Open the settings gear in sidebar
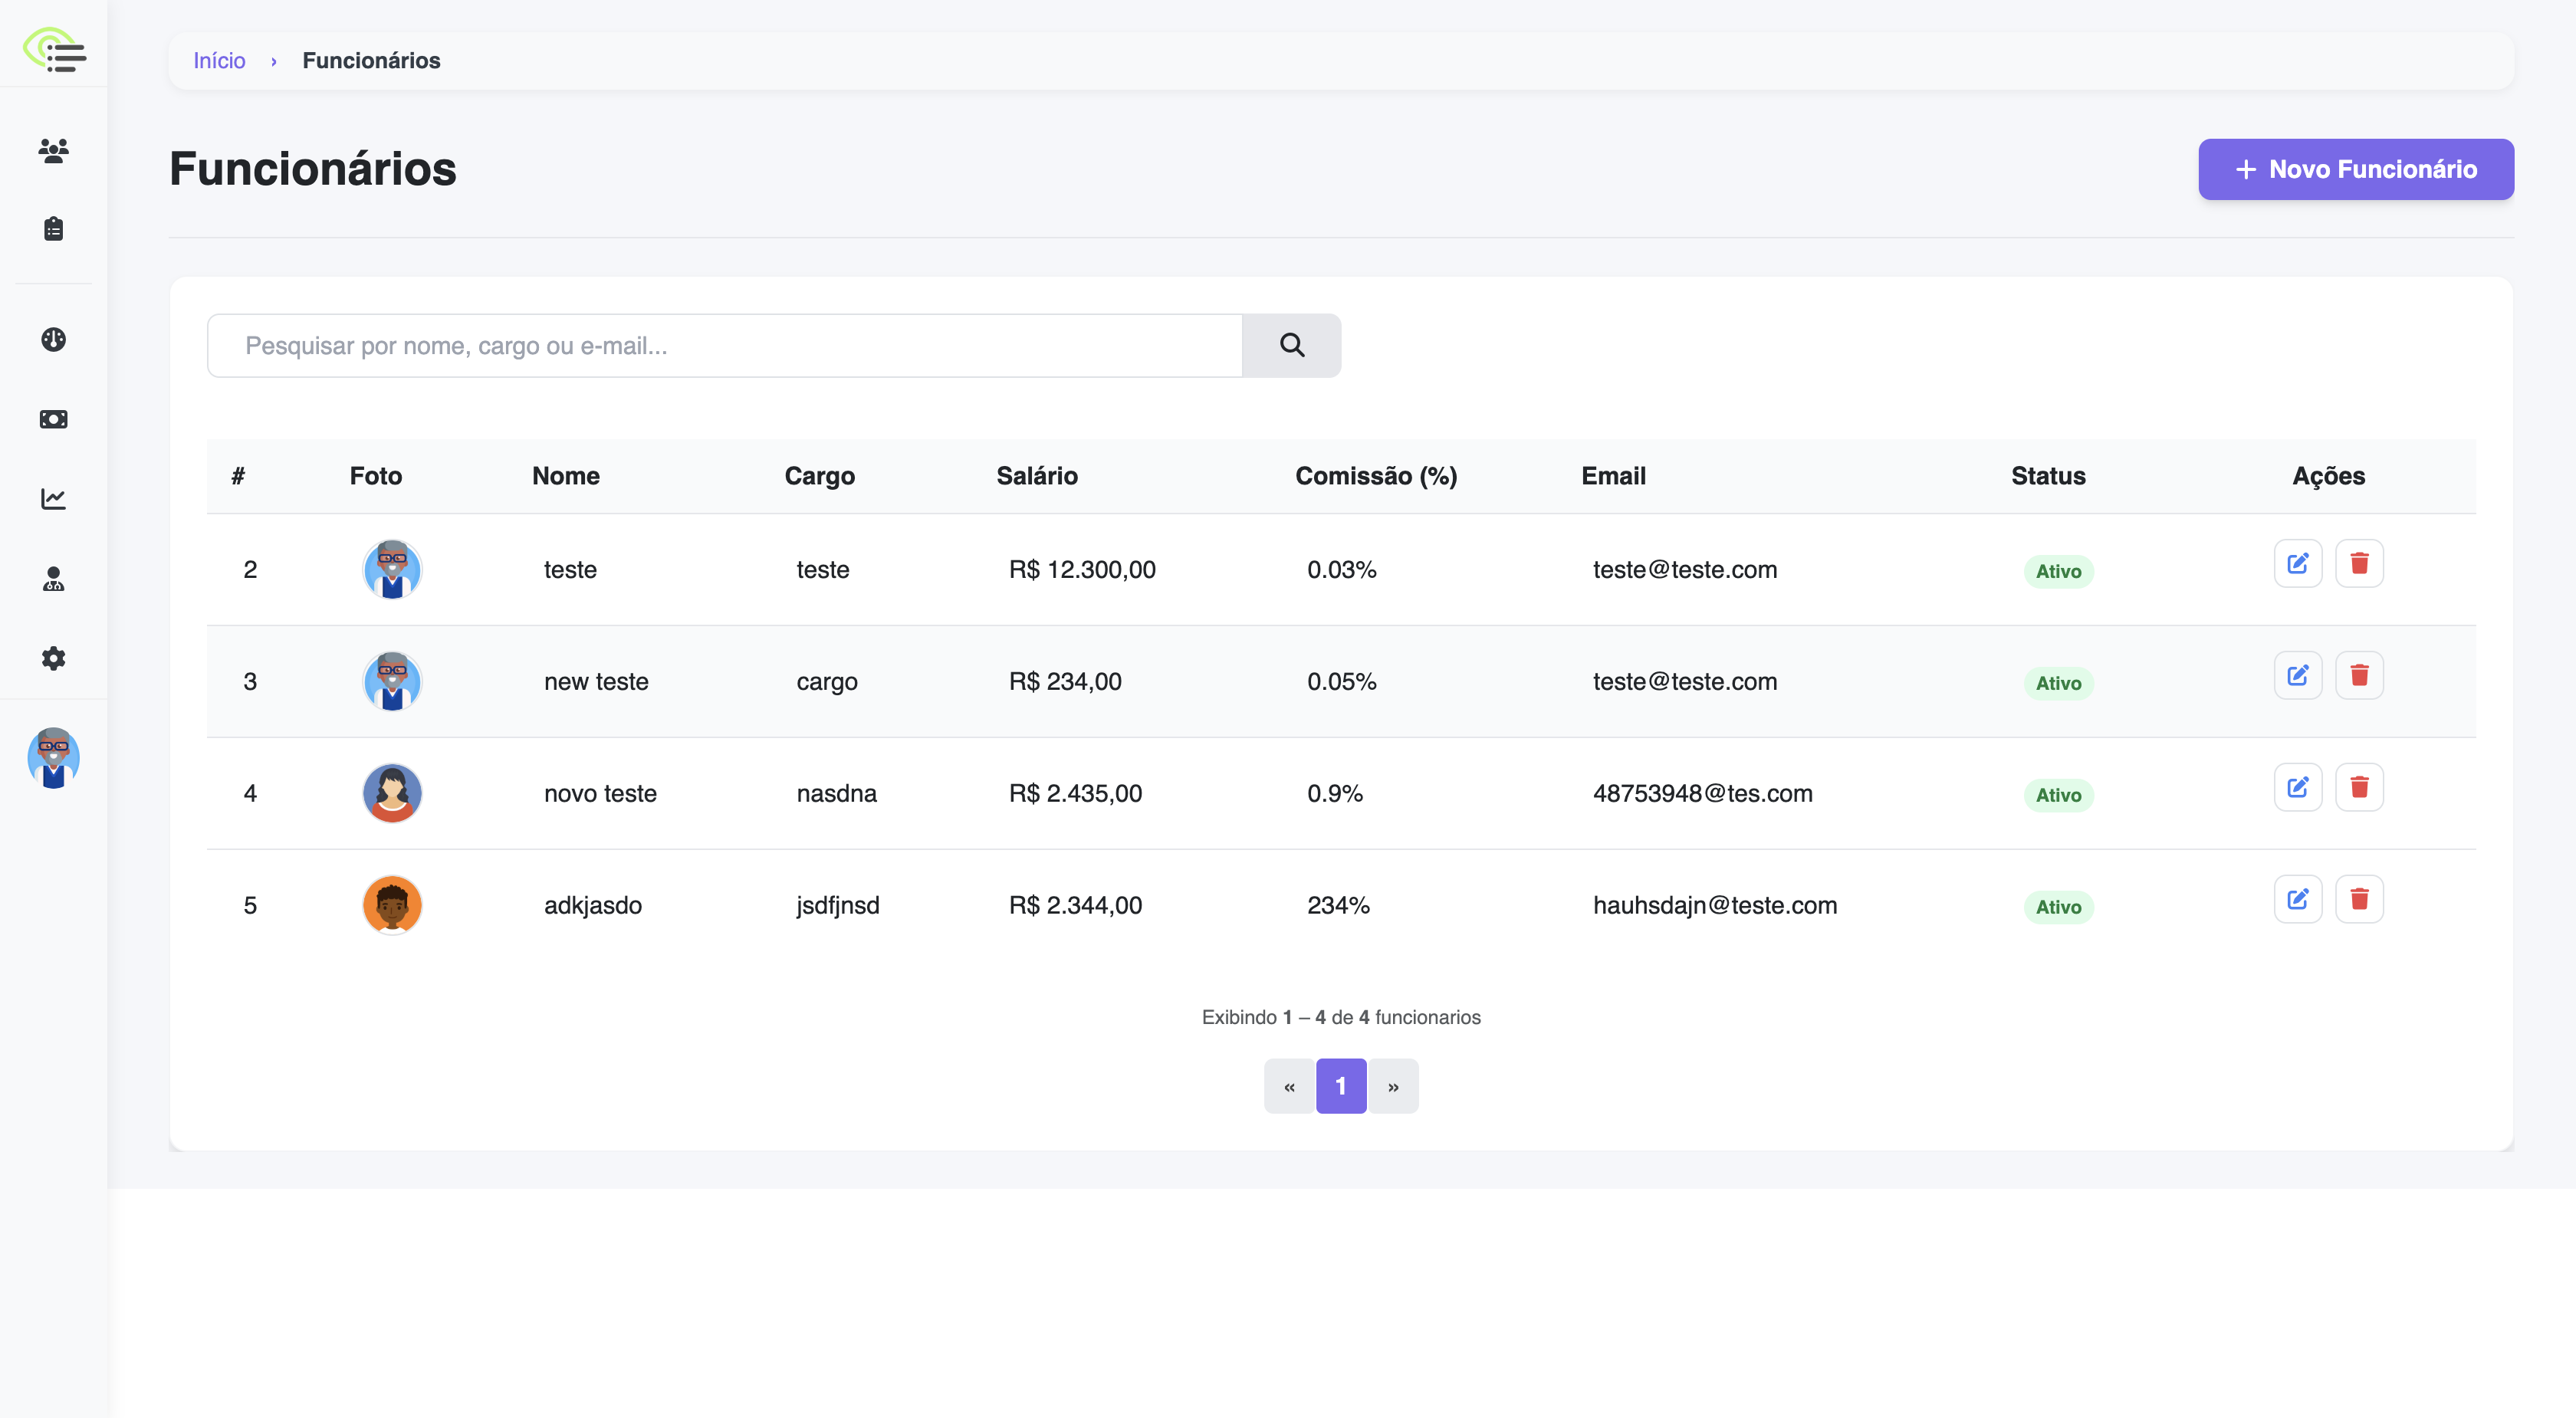Viewport: 2576px width, 1418px height. [x=53, y=658]
